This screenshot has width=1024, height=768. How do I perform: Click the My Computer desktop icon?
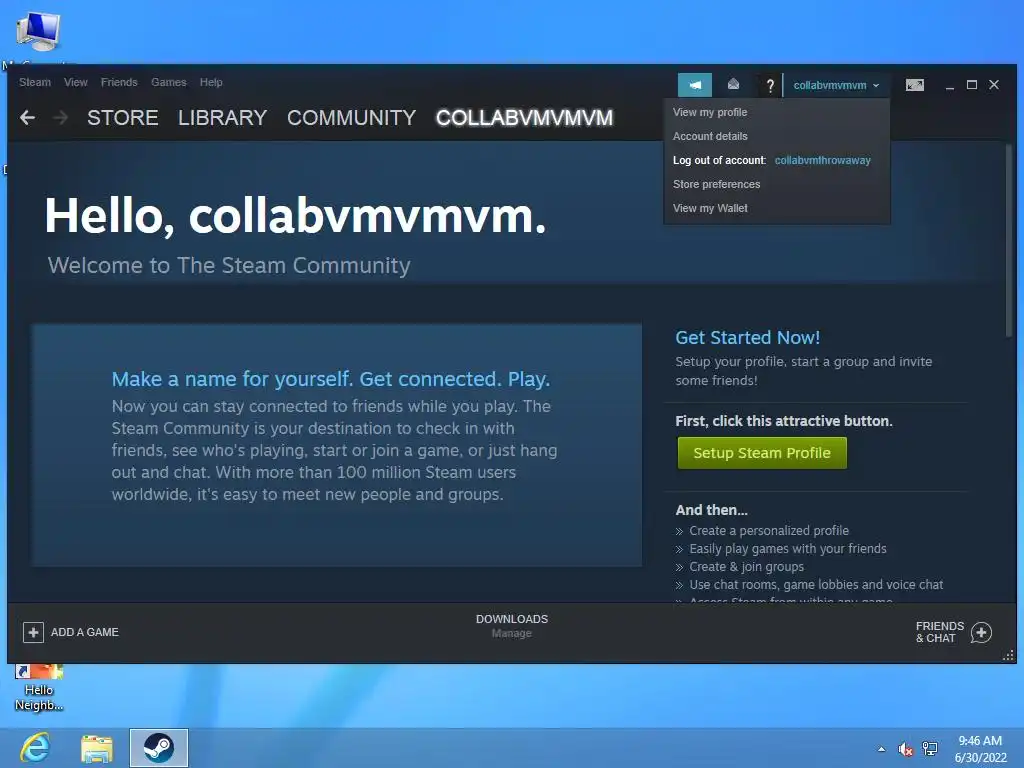tap(38, 31)
